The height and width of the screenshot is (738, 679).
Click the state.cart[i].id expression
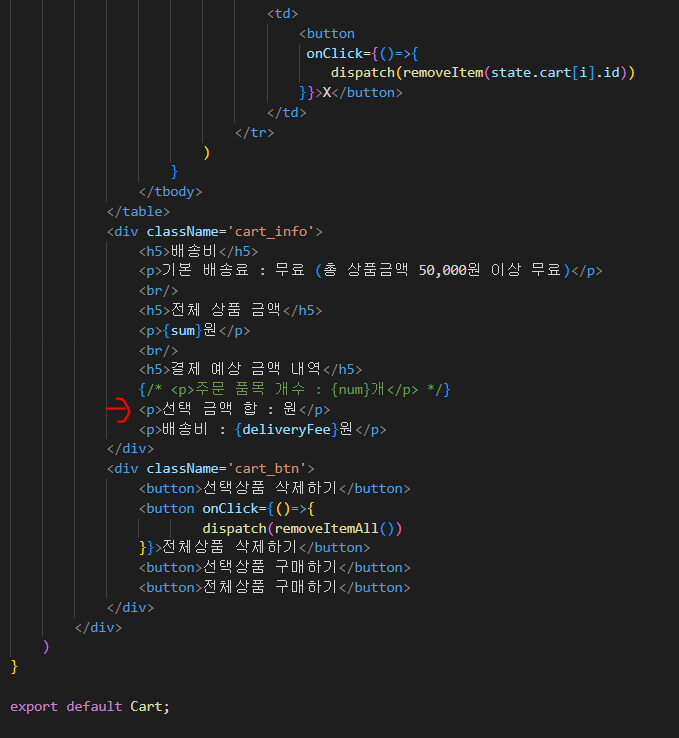(555, 73)
